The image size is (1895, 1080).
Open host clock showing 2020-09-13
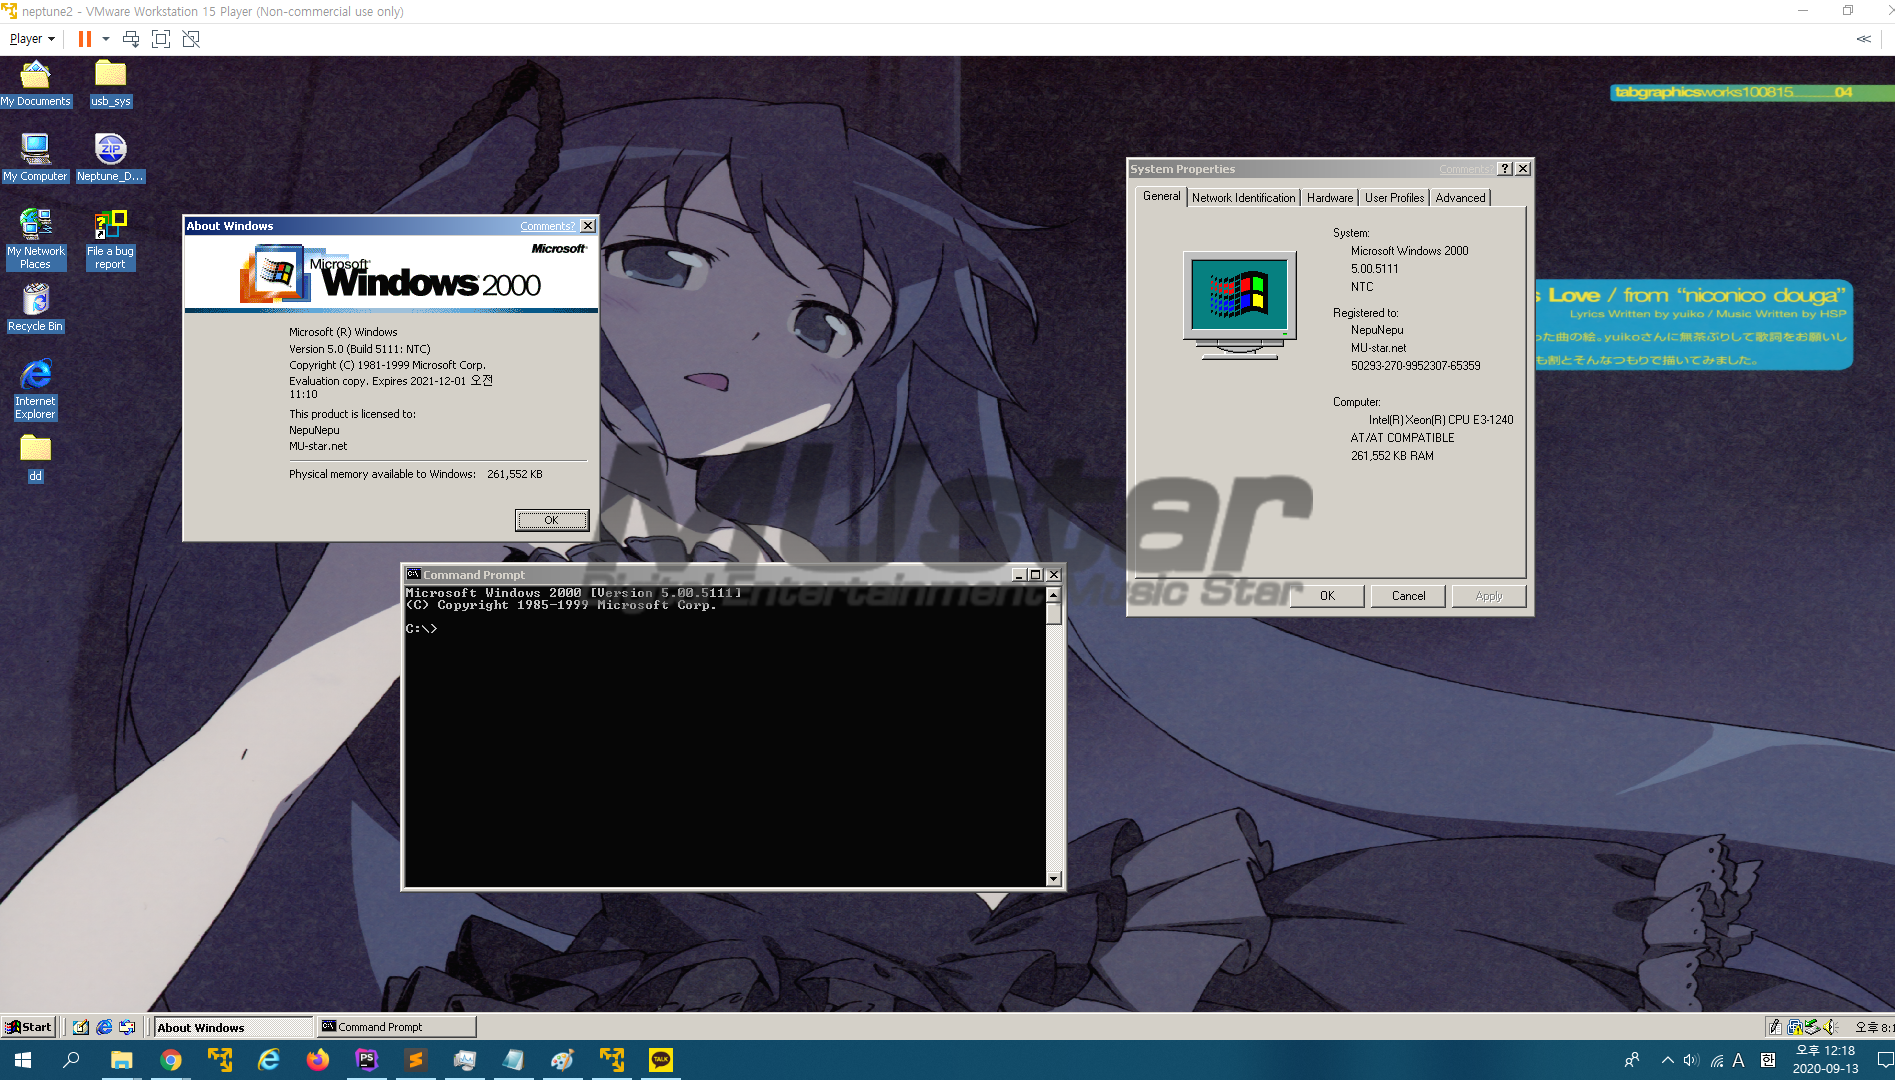(x=1825, y=1060)
